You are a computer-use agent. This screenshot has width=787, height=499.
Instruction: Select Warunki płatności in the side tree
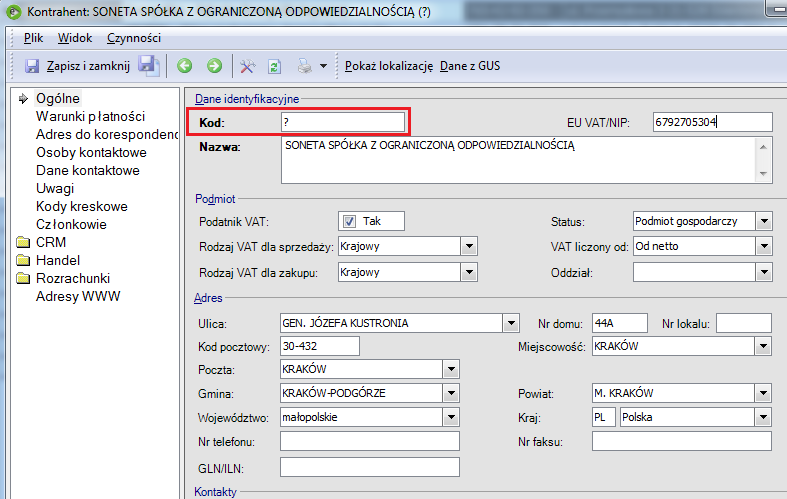point(90,116)
